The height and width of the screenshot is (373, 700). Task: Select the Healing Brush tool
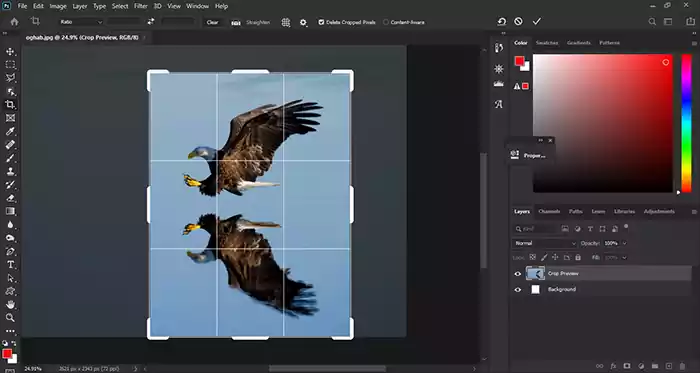tap(10, 145)
